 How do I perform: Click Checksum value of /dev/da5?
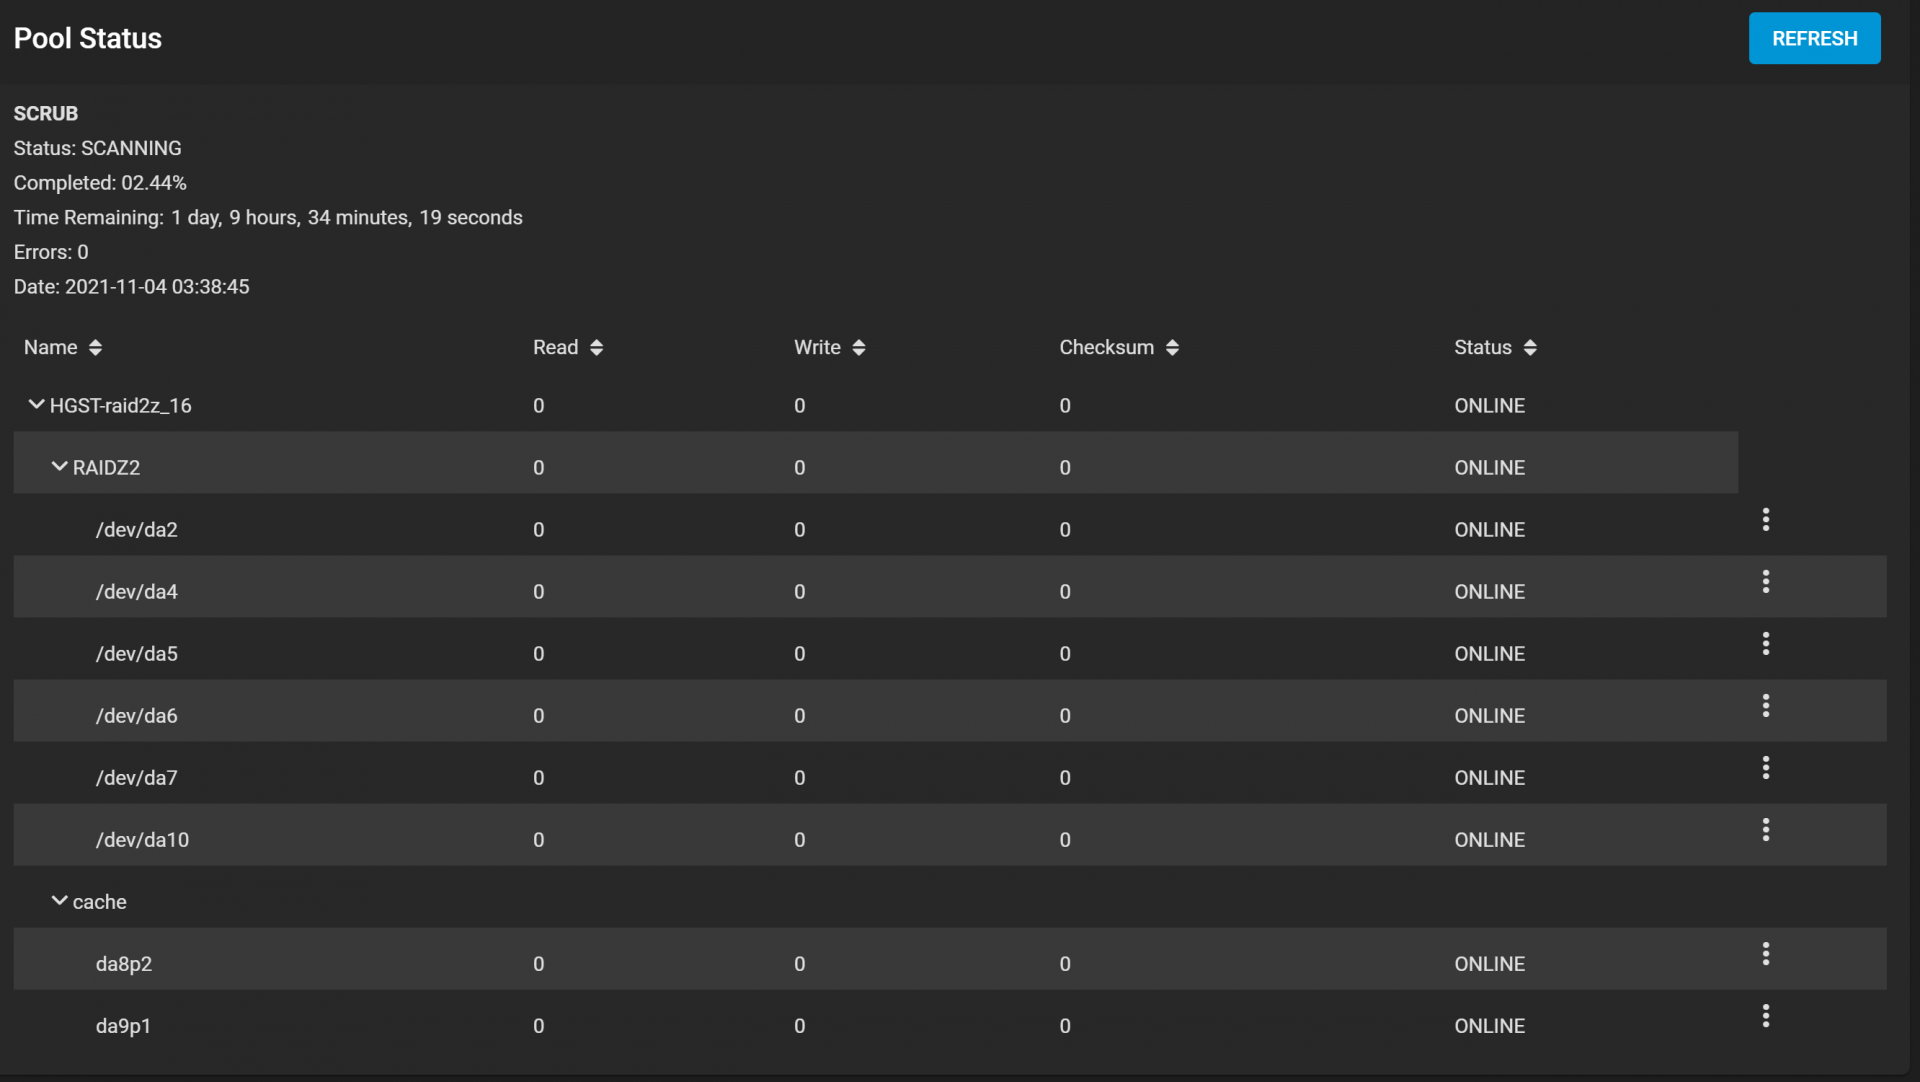(x=1065, y=654)
